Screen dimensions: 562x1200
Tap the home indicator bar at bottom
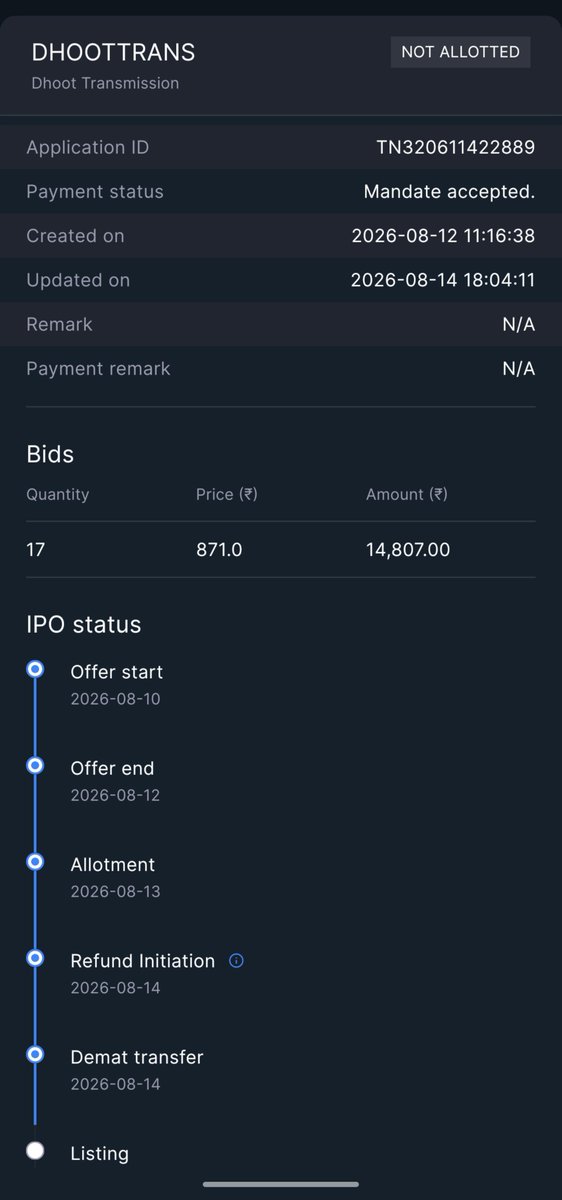click(x=281, y=1184)
